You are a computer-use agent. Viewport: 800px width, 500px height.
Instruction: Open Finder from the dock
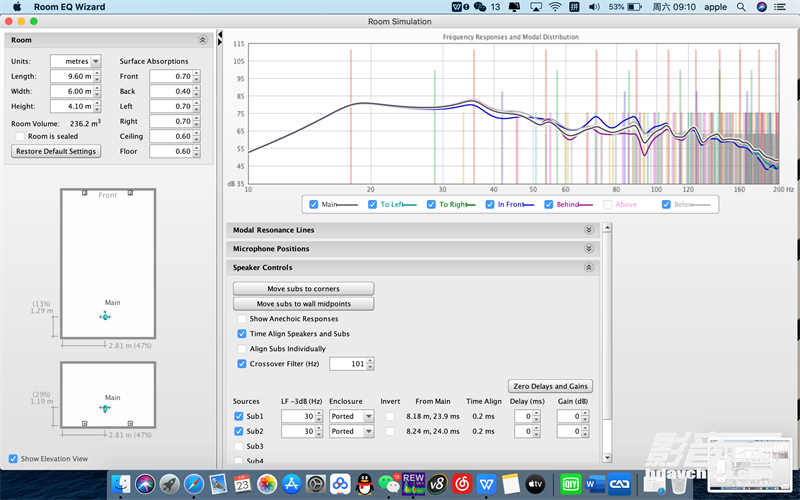click(x=121, y=484)
